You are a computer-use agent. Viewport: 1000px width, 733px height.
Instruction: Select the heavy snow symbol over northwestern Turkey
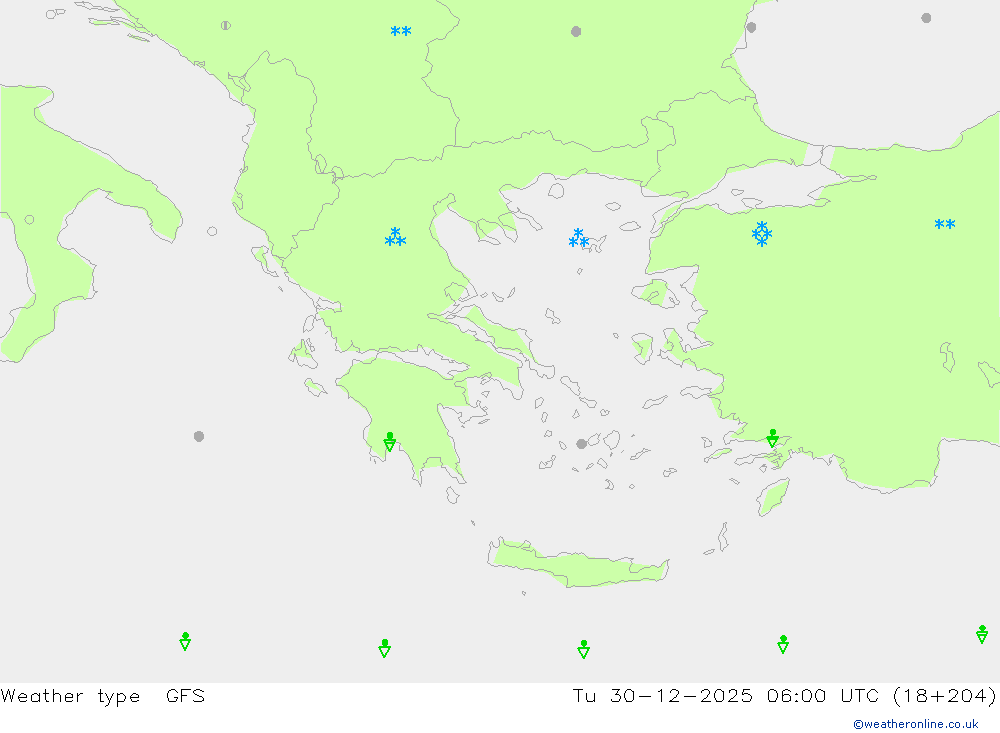coord(761,234)
